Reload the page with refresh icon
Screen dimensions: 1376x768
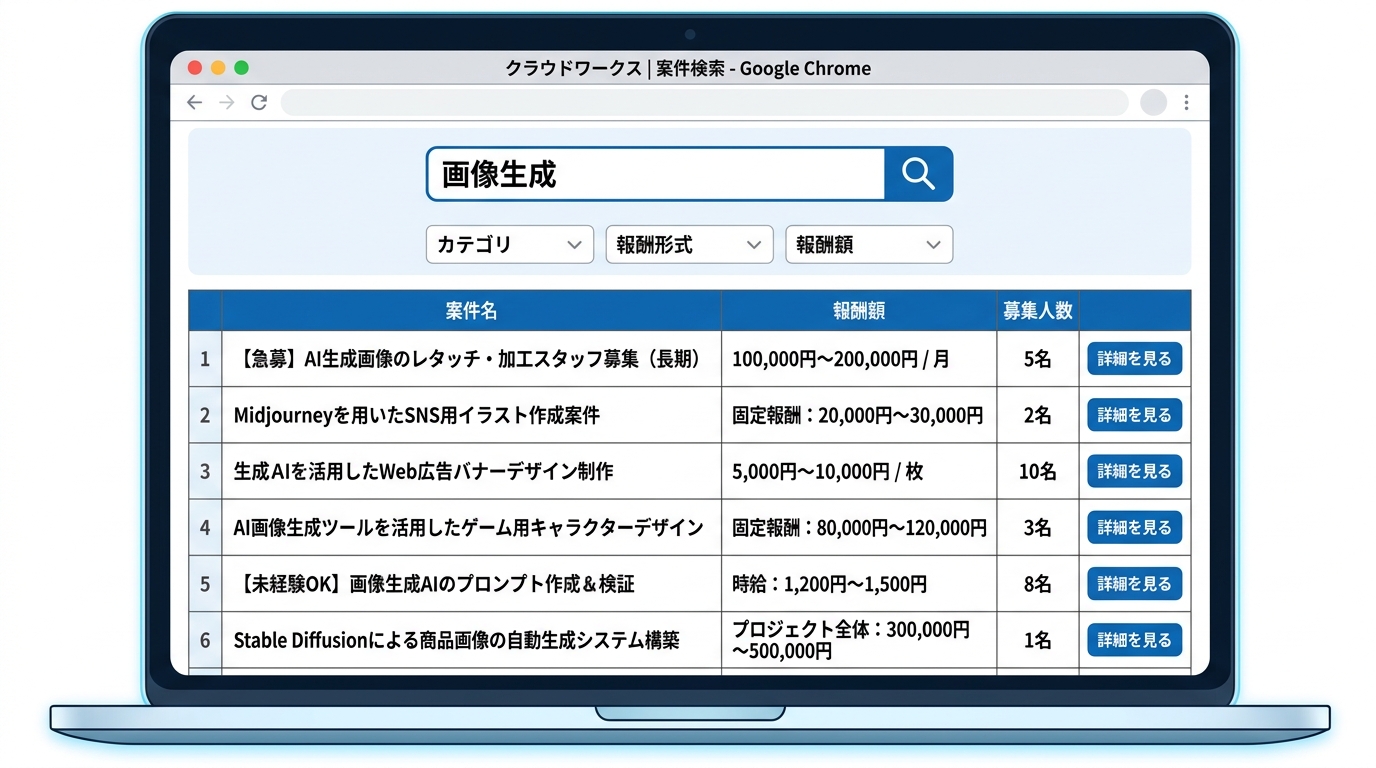point(259,102)
